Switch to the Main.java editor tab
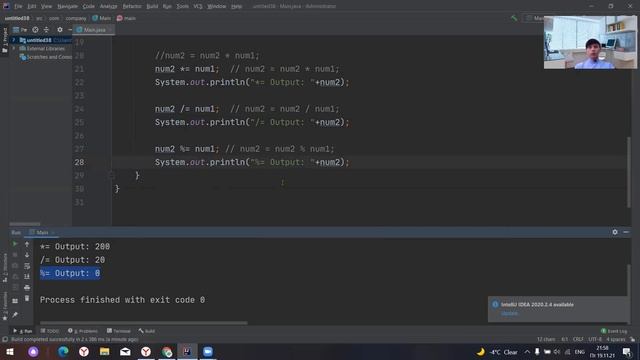Screen dimensions: 640x360 tap(94, 30)
